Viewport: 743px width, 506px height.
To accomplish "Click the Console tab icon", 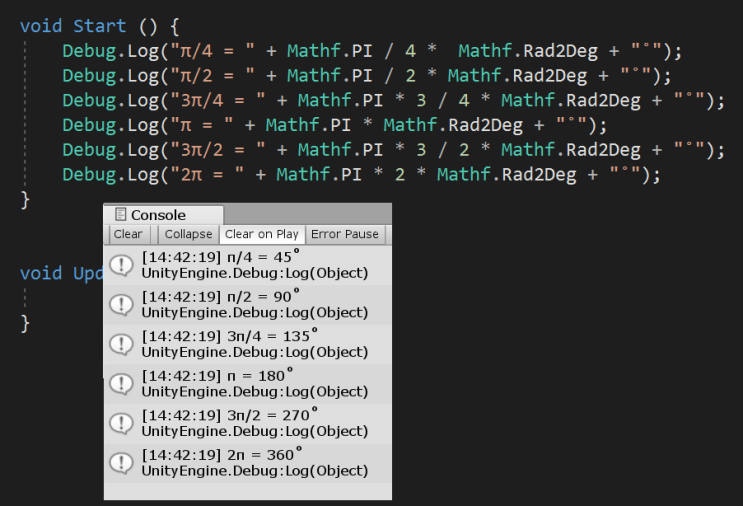I will 121,215.
